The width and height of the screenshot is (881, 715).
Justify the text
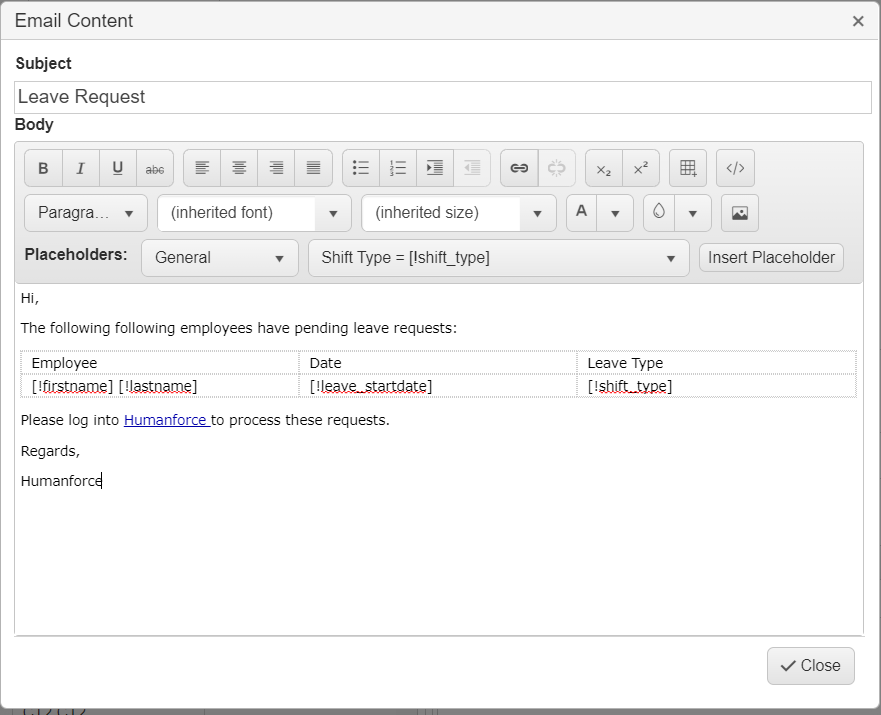tap(314, 168)
